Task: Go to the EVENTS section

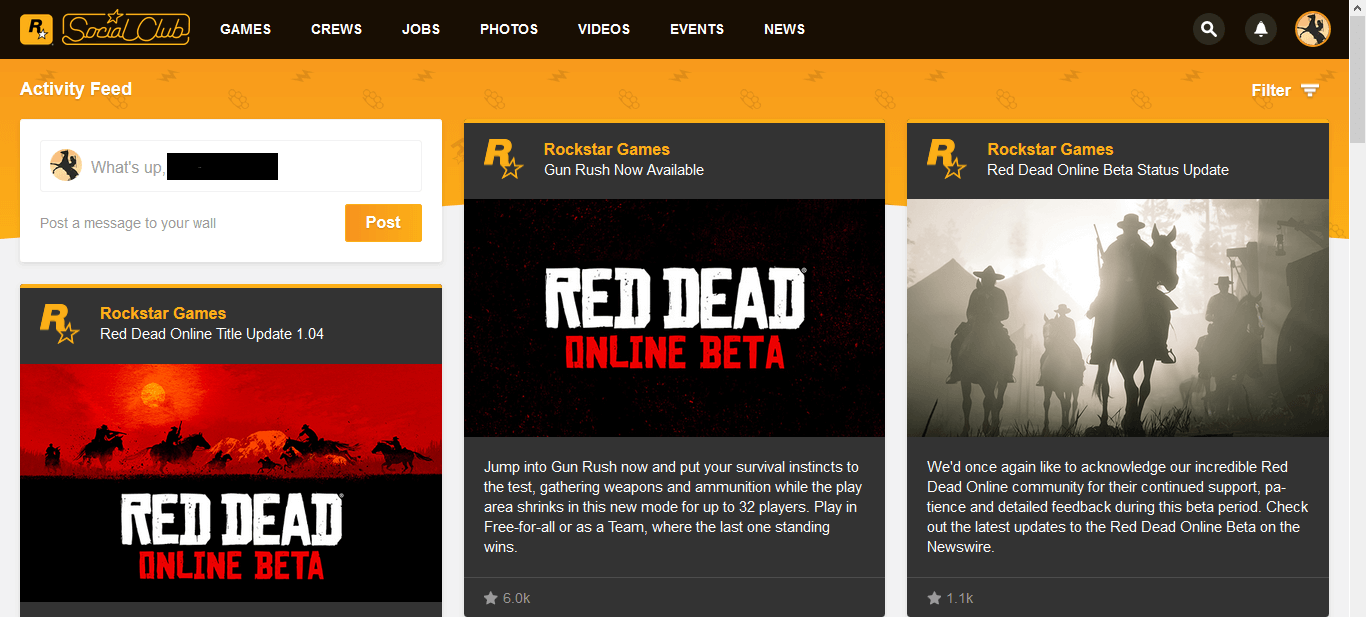Action: [x=697, y=29]
